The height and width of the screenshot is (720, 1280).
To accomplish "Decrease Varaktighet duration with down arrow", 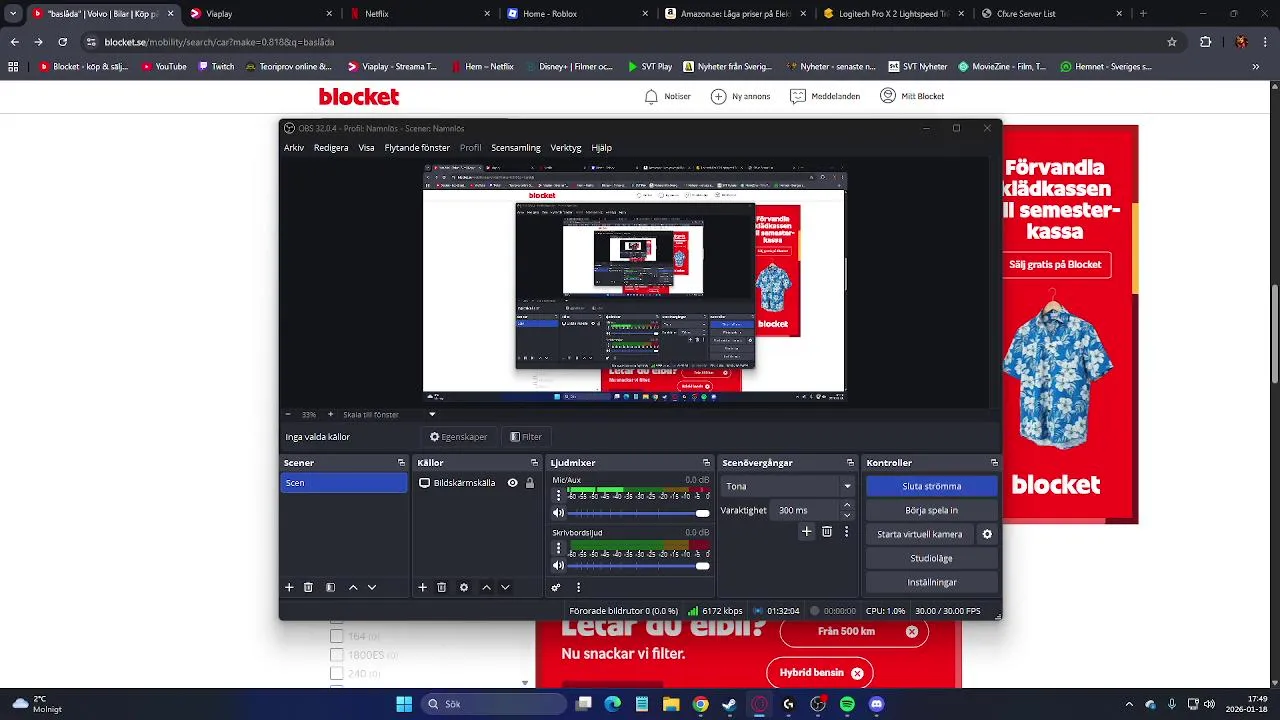I will [x=847, y=515].
